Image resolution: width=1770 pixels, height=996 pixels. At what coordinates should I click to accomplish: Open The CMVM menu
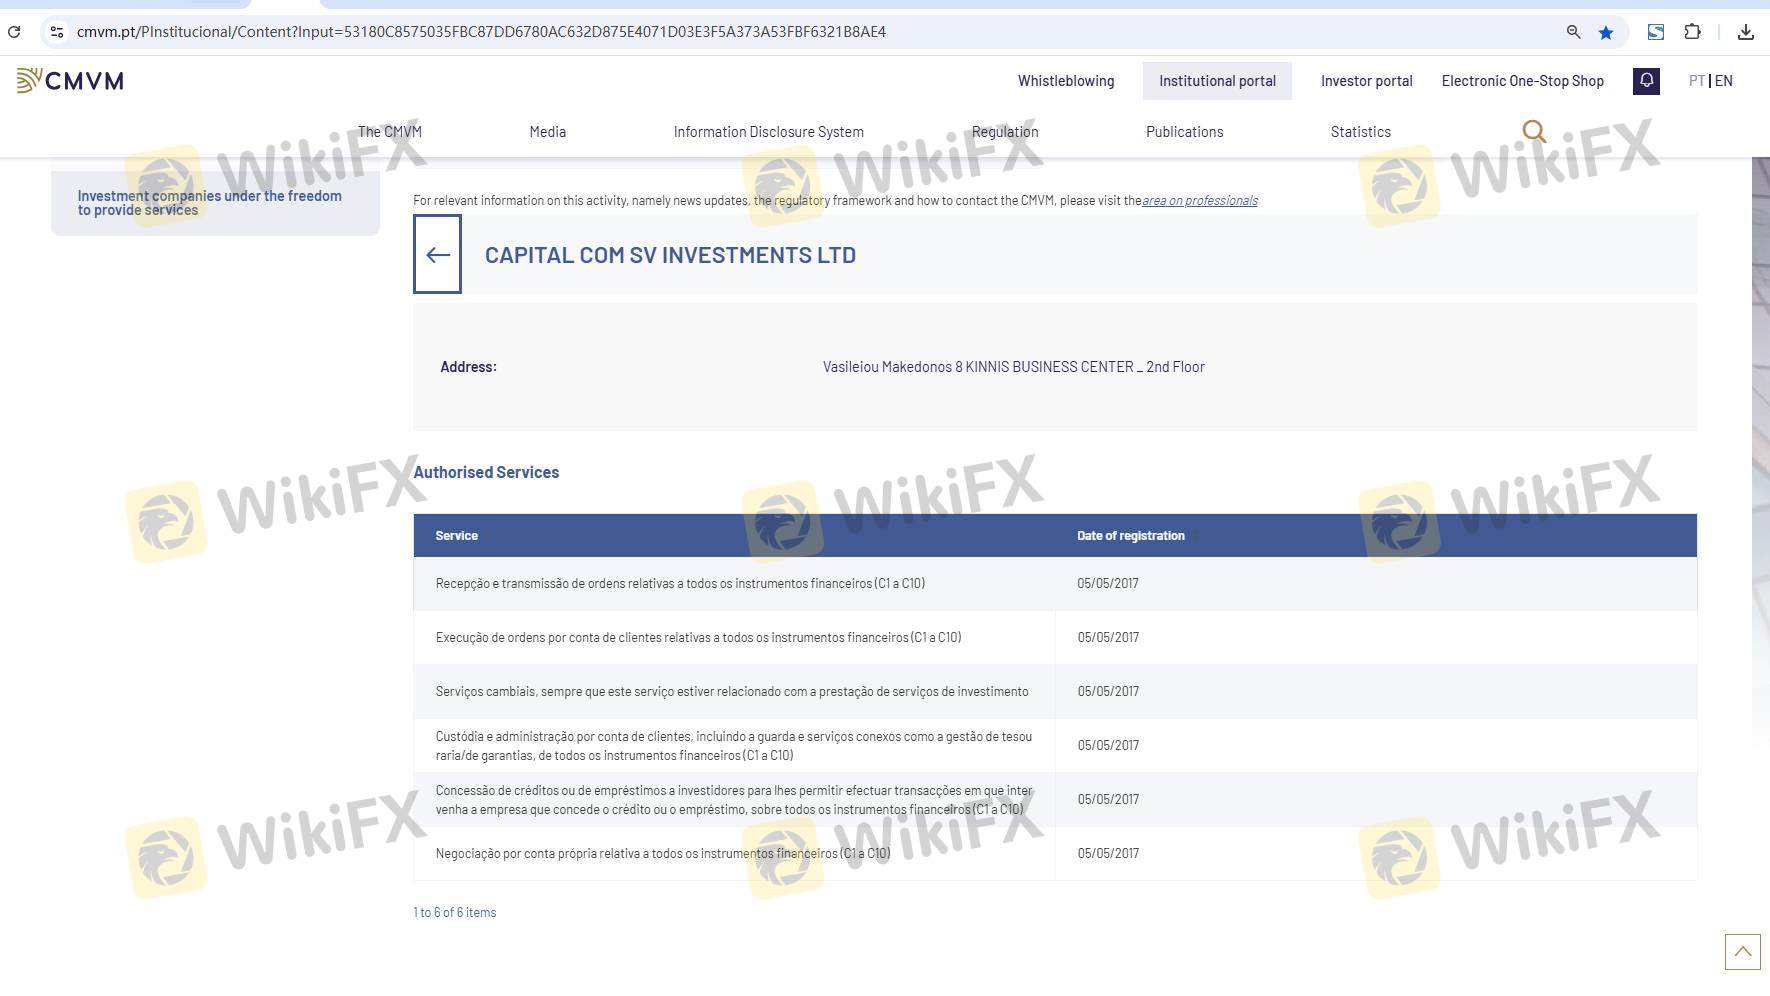click(390, 132)
